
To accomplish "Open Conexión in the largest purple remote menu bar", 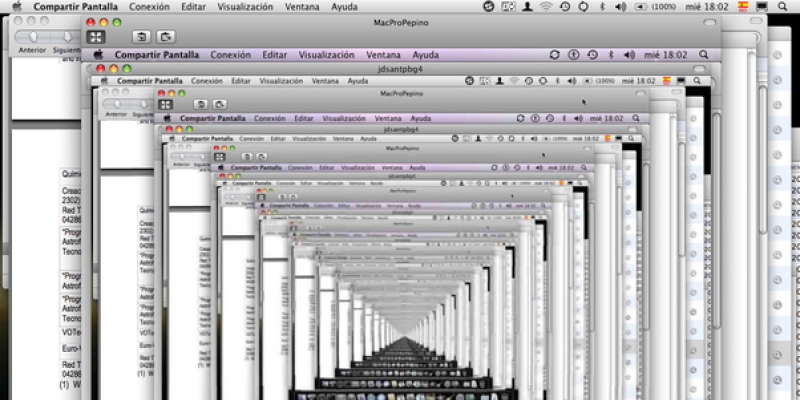I will [231, 55].
